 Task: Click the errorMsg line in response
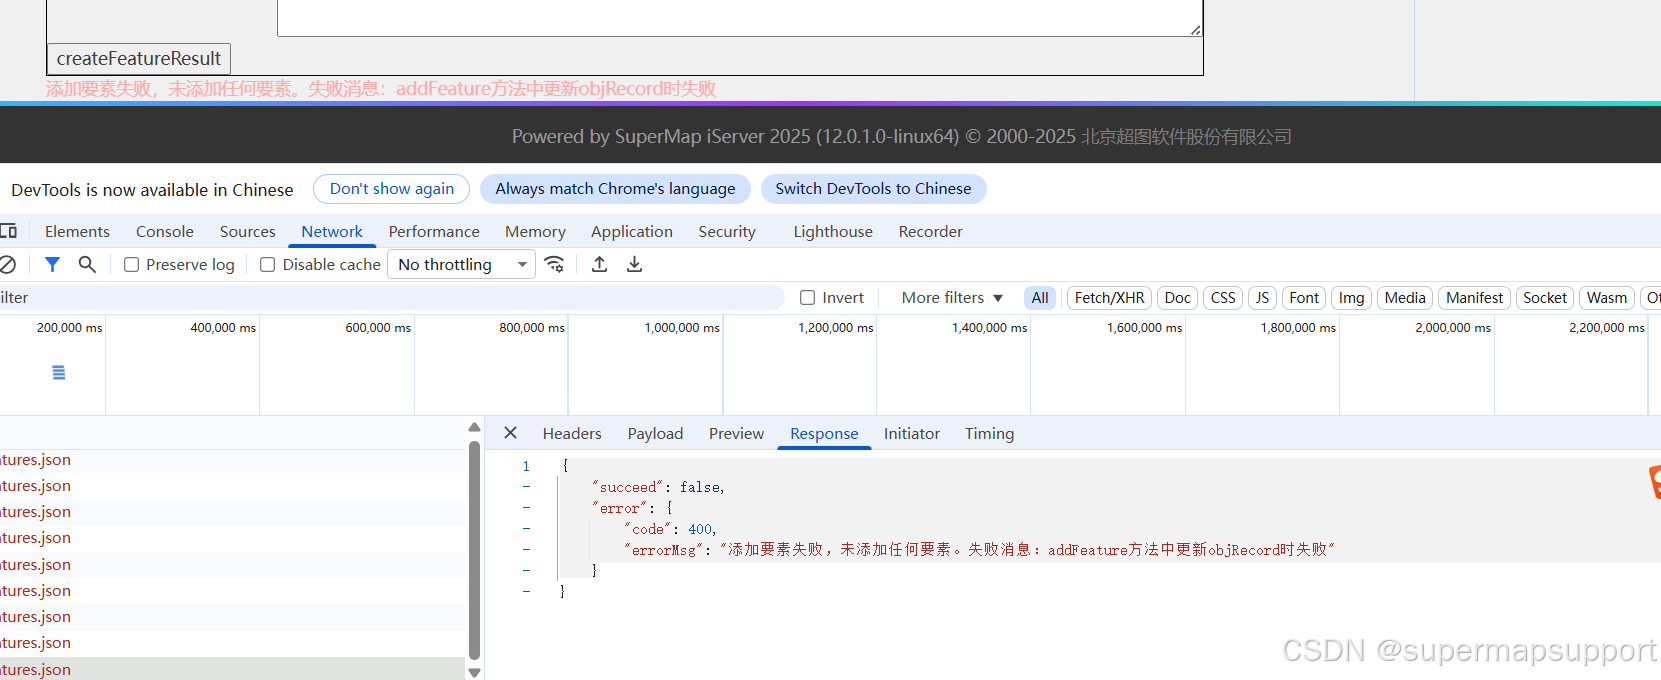coord(979,550)
